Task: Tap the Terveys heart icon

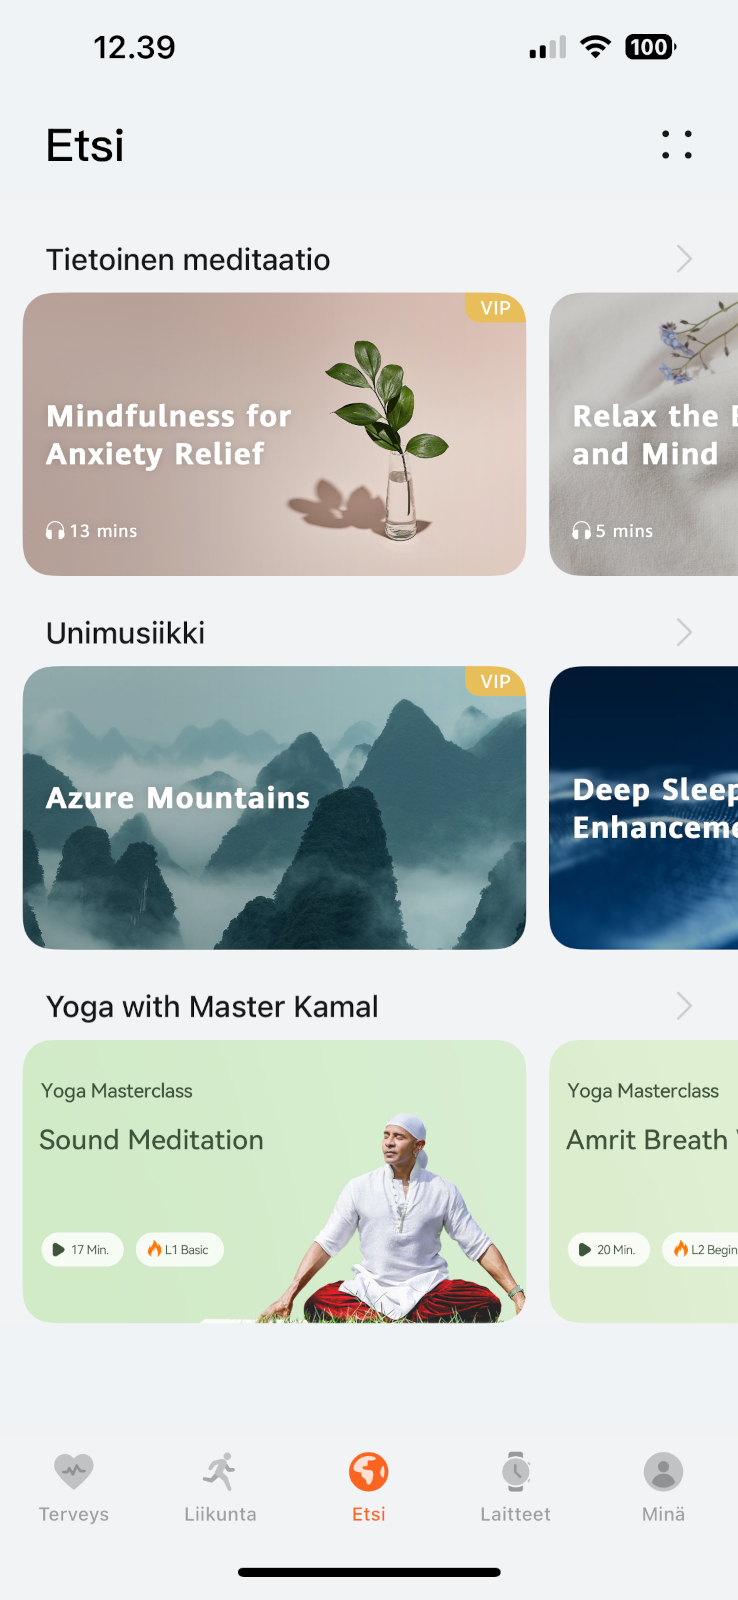Action: [74, 1471]
